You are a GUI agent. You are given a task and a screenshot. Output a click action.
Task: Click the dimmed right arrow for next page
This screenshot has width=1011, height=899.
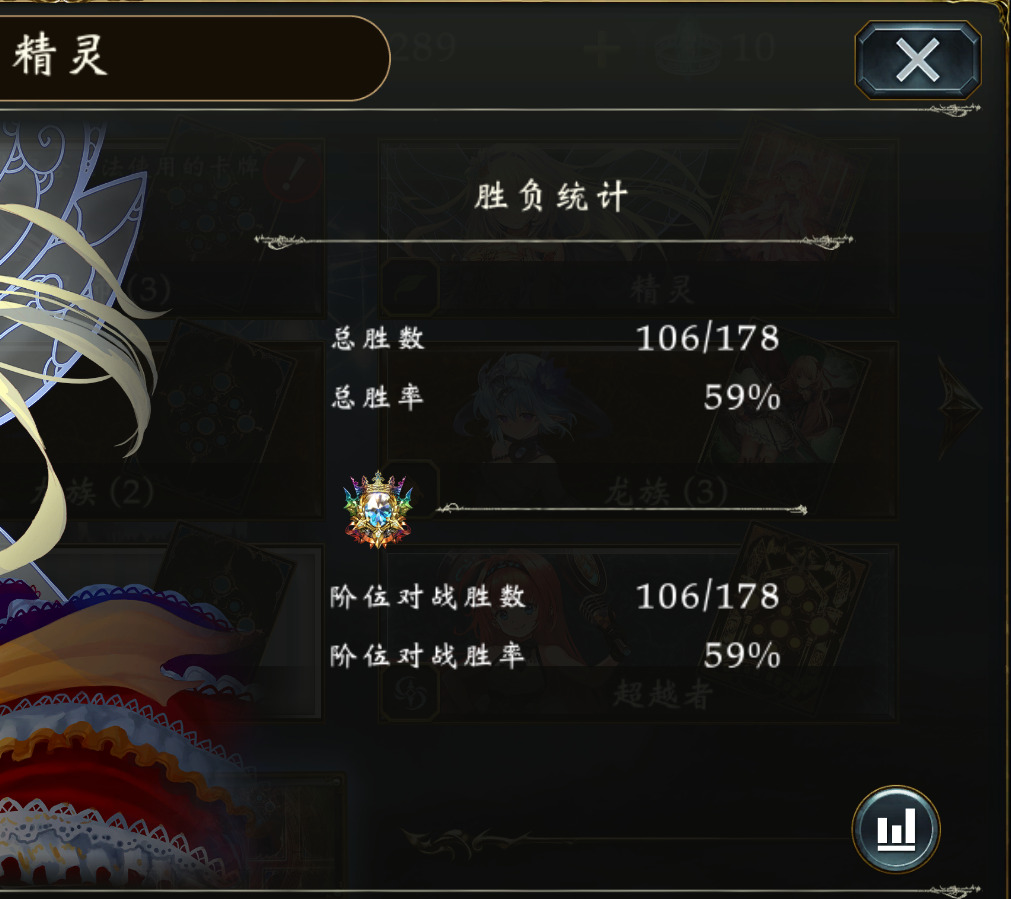pos(959,407)
